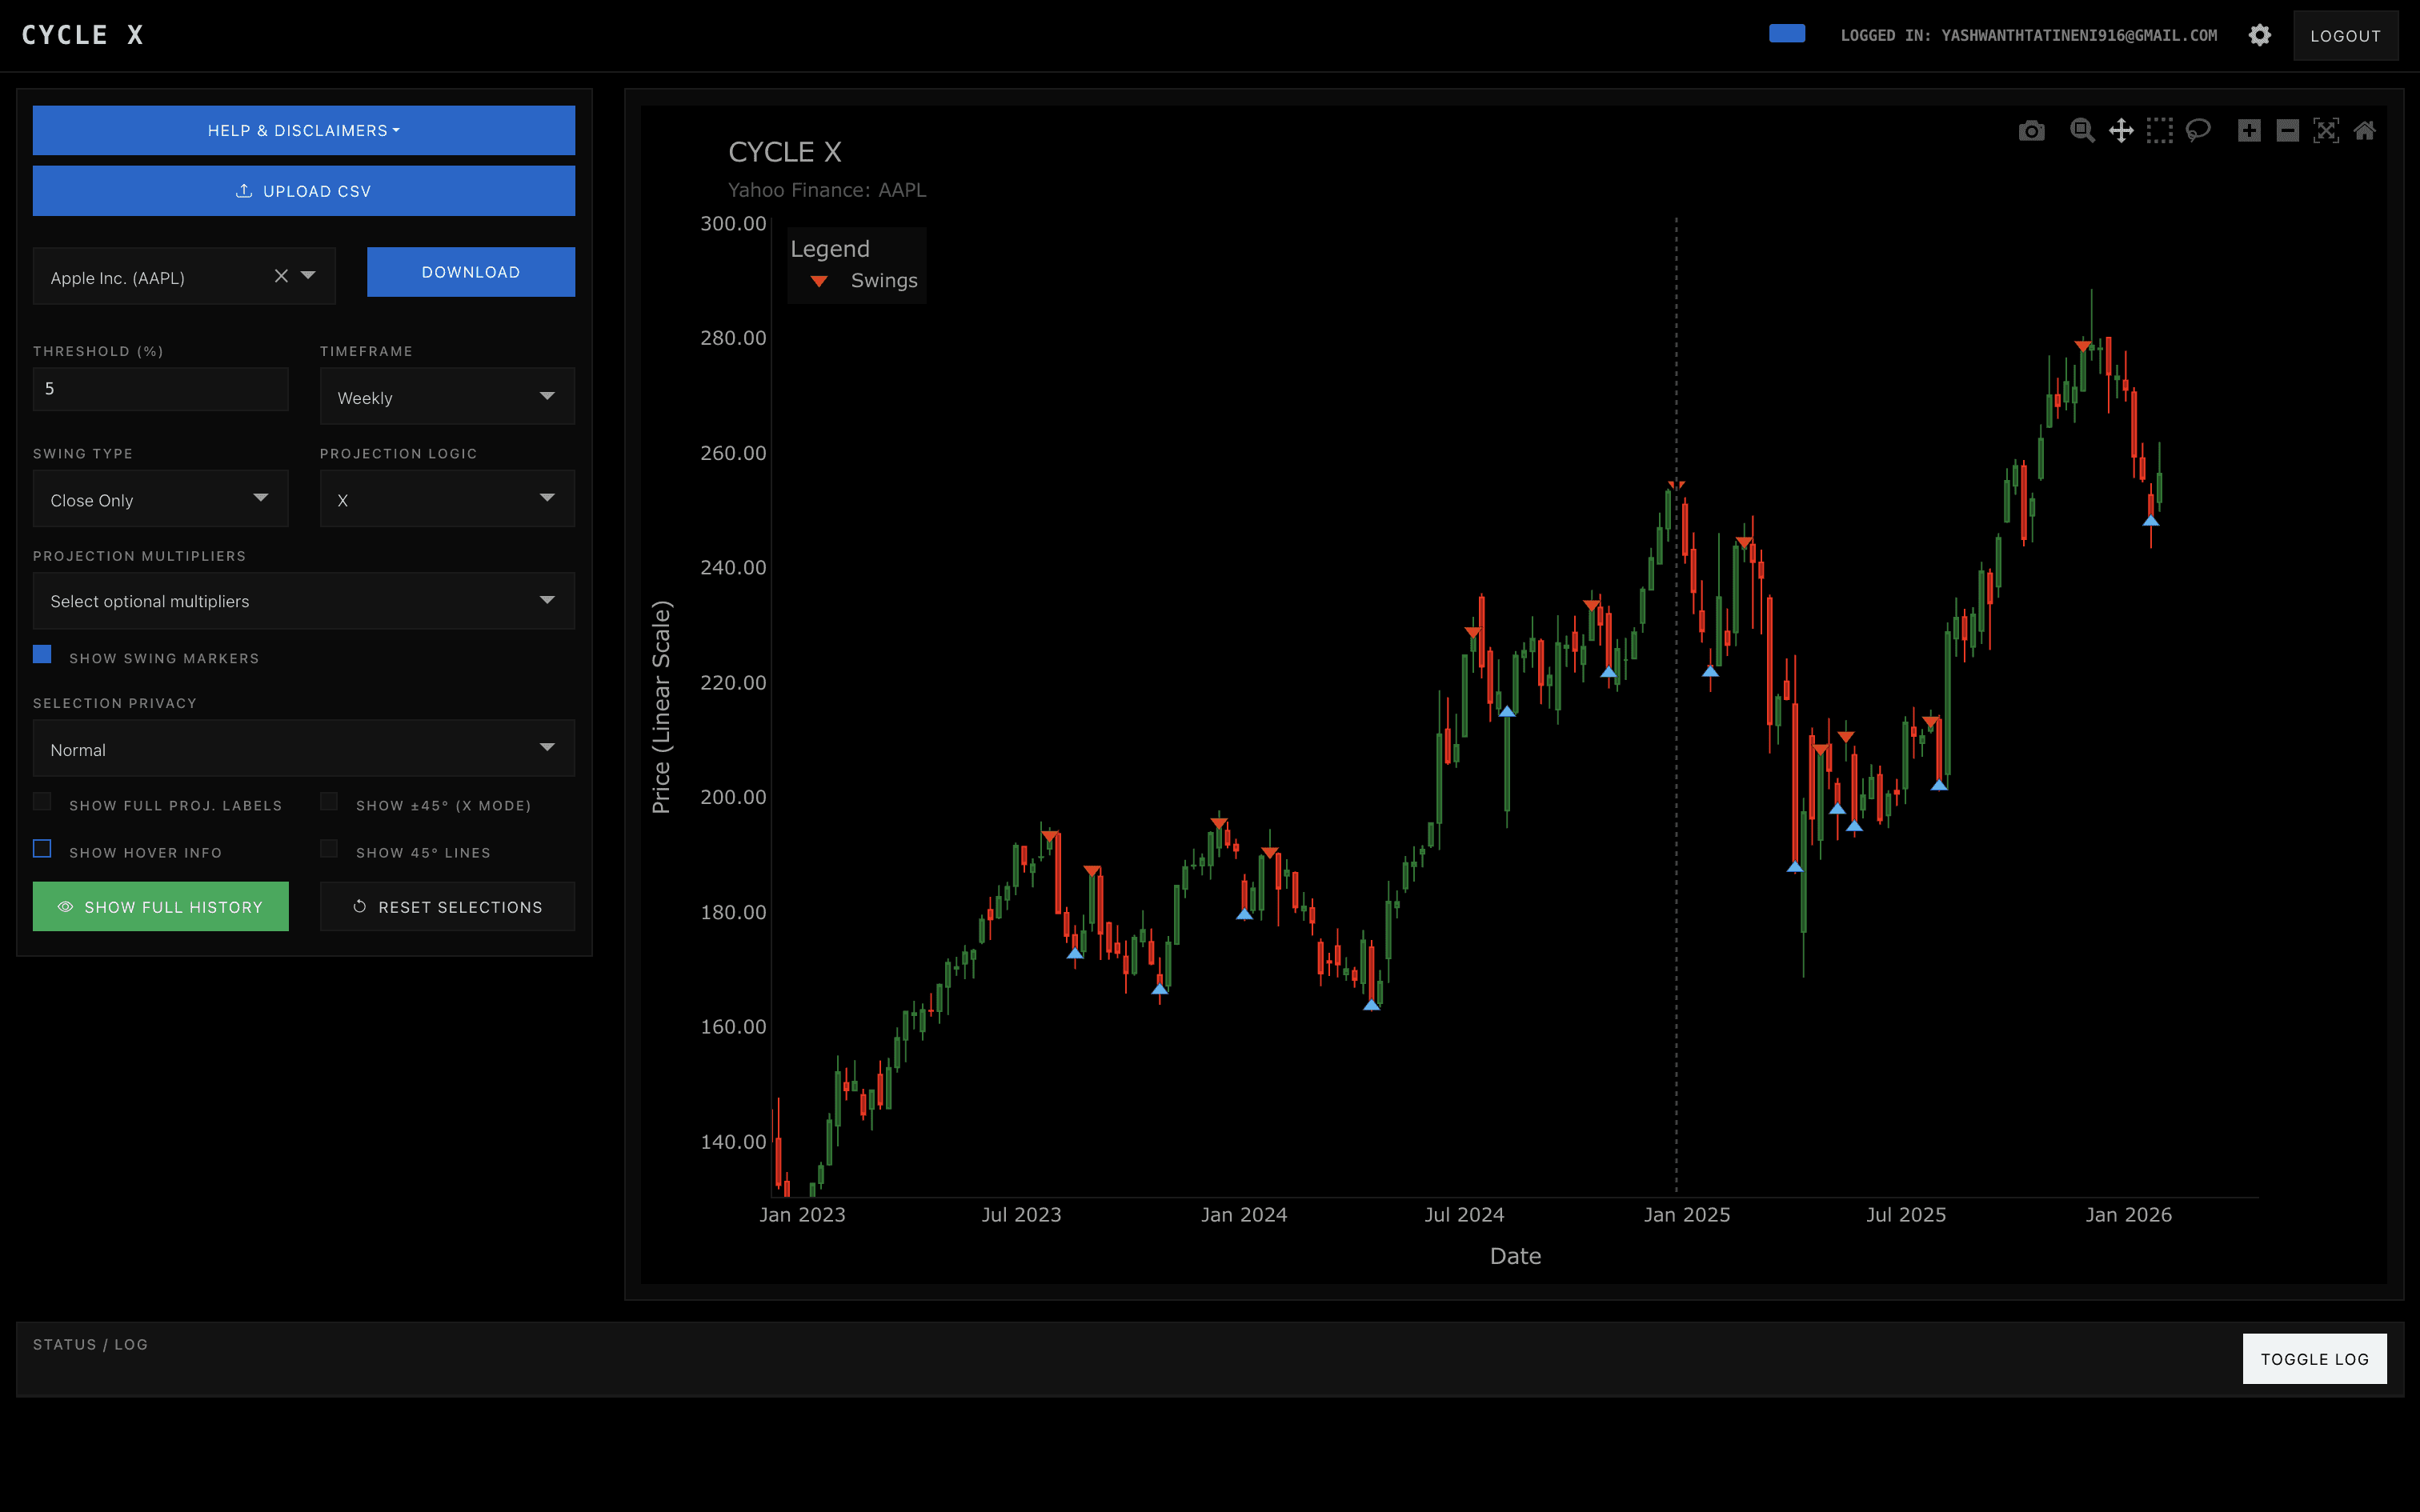Select the Zoom tool in chart toolbar
Image resolution: width=2420 pixels, height=1512 pixels.
pyautogui.click(x=2082, y=131)
